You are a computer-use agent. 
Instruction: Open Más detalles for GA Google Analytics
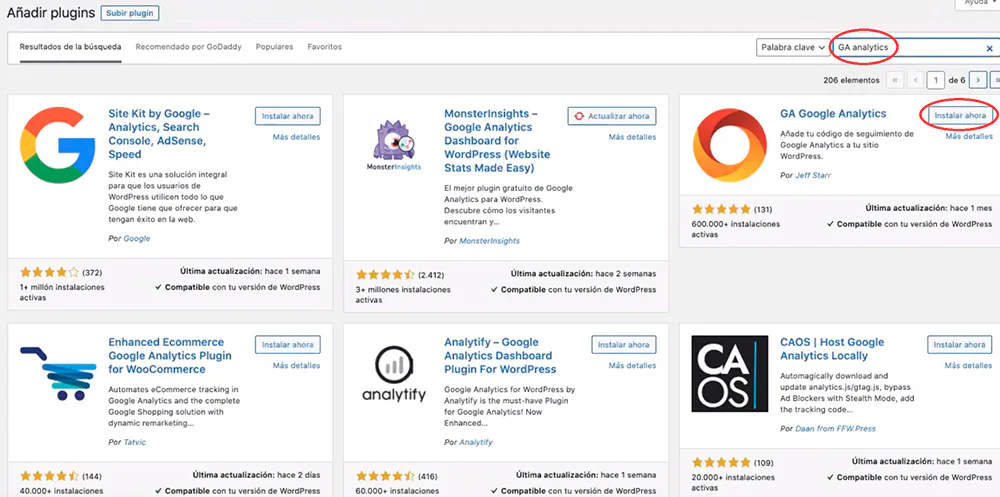pos(969,137)
